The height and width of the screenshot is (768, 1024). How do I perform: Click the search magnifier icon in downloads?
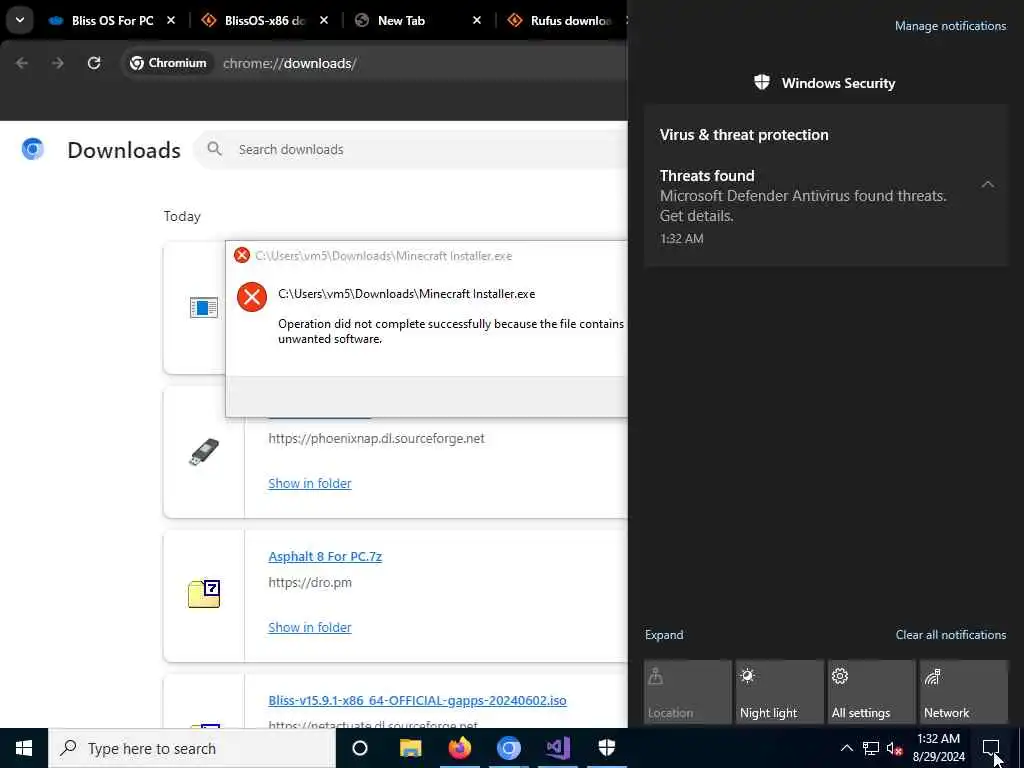pos(214,149)
